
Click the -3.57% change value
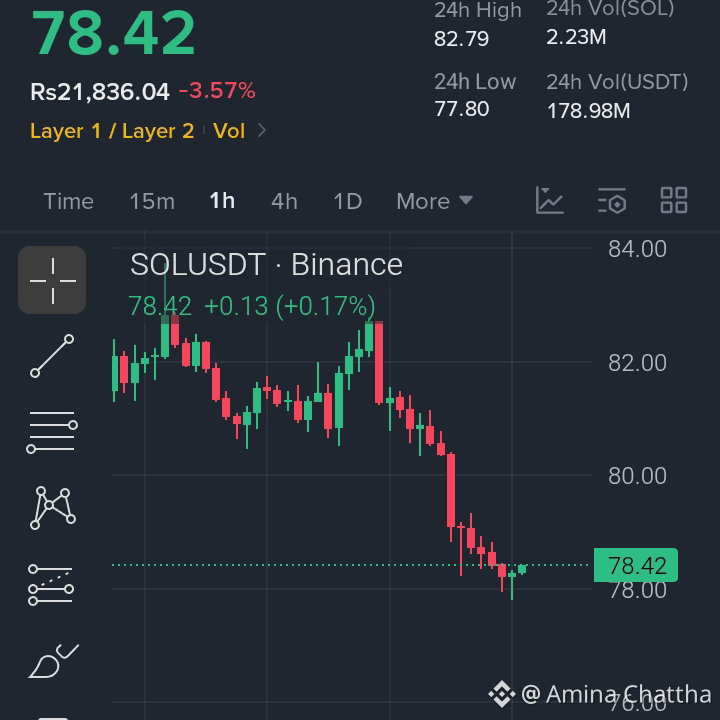coord(217,90)
